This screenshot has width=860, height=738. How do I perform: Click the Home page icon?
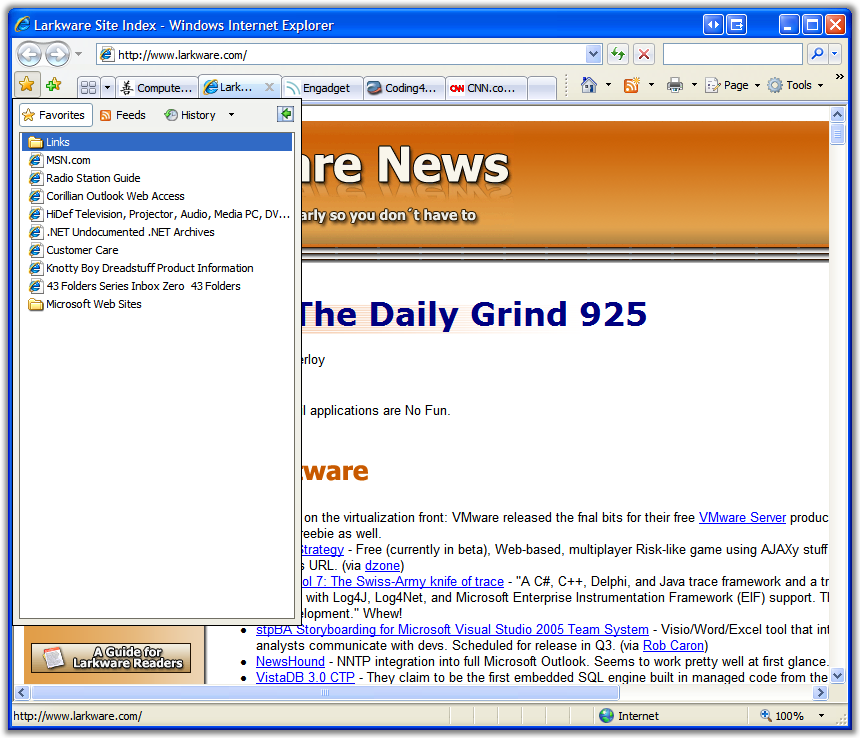click(x=589, y=85)
